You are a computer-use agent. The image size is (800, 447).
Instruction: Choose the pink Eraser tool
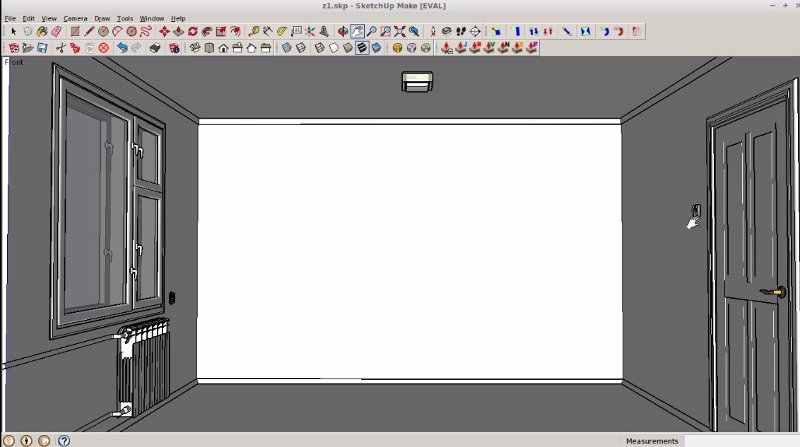57,32
